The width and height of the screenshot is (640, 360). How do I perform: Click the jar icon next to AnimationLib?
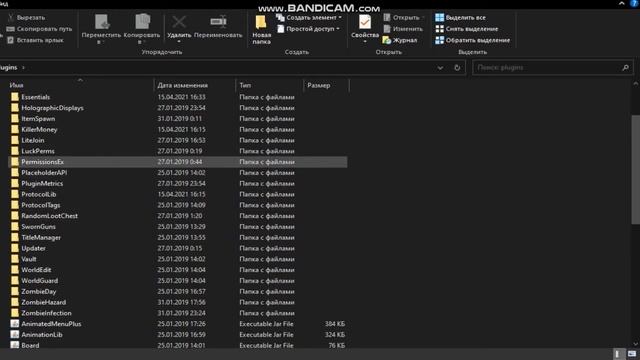(x=15, y=335)
